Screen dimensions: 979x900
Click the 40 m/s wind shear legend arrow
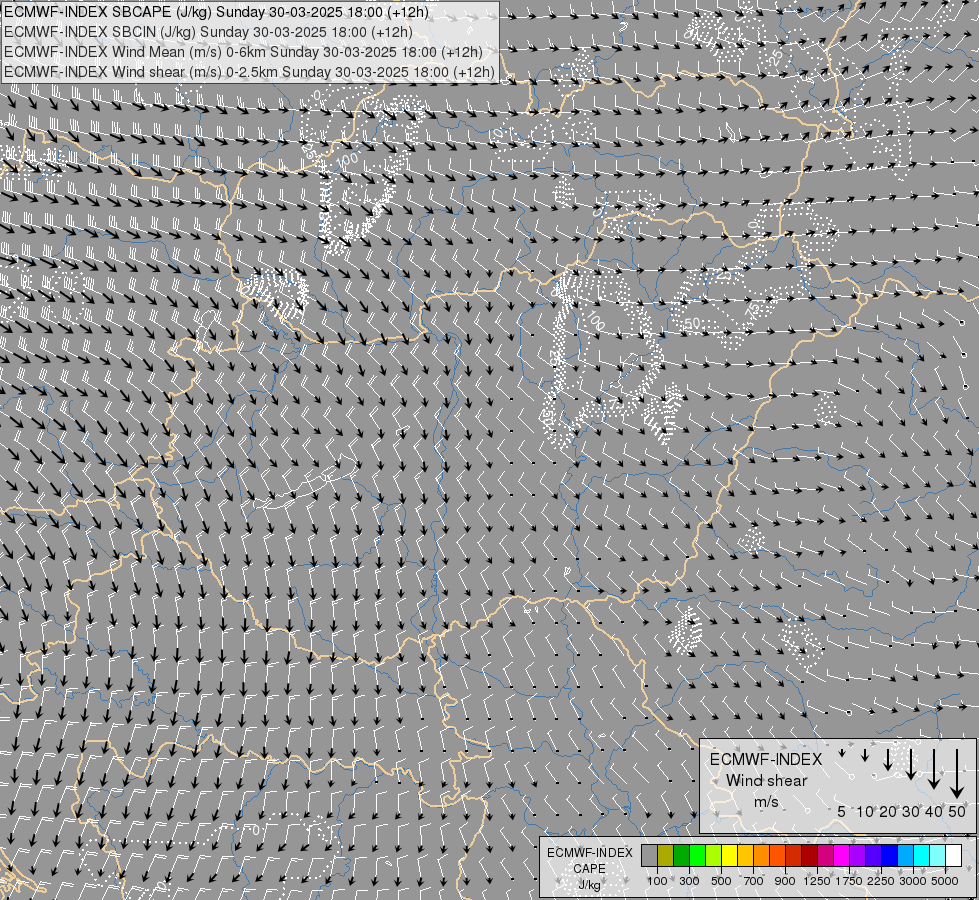point(933,768)
